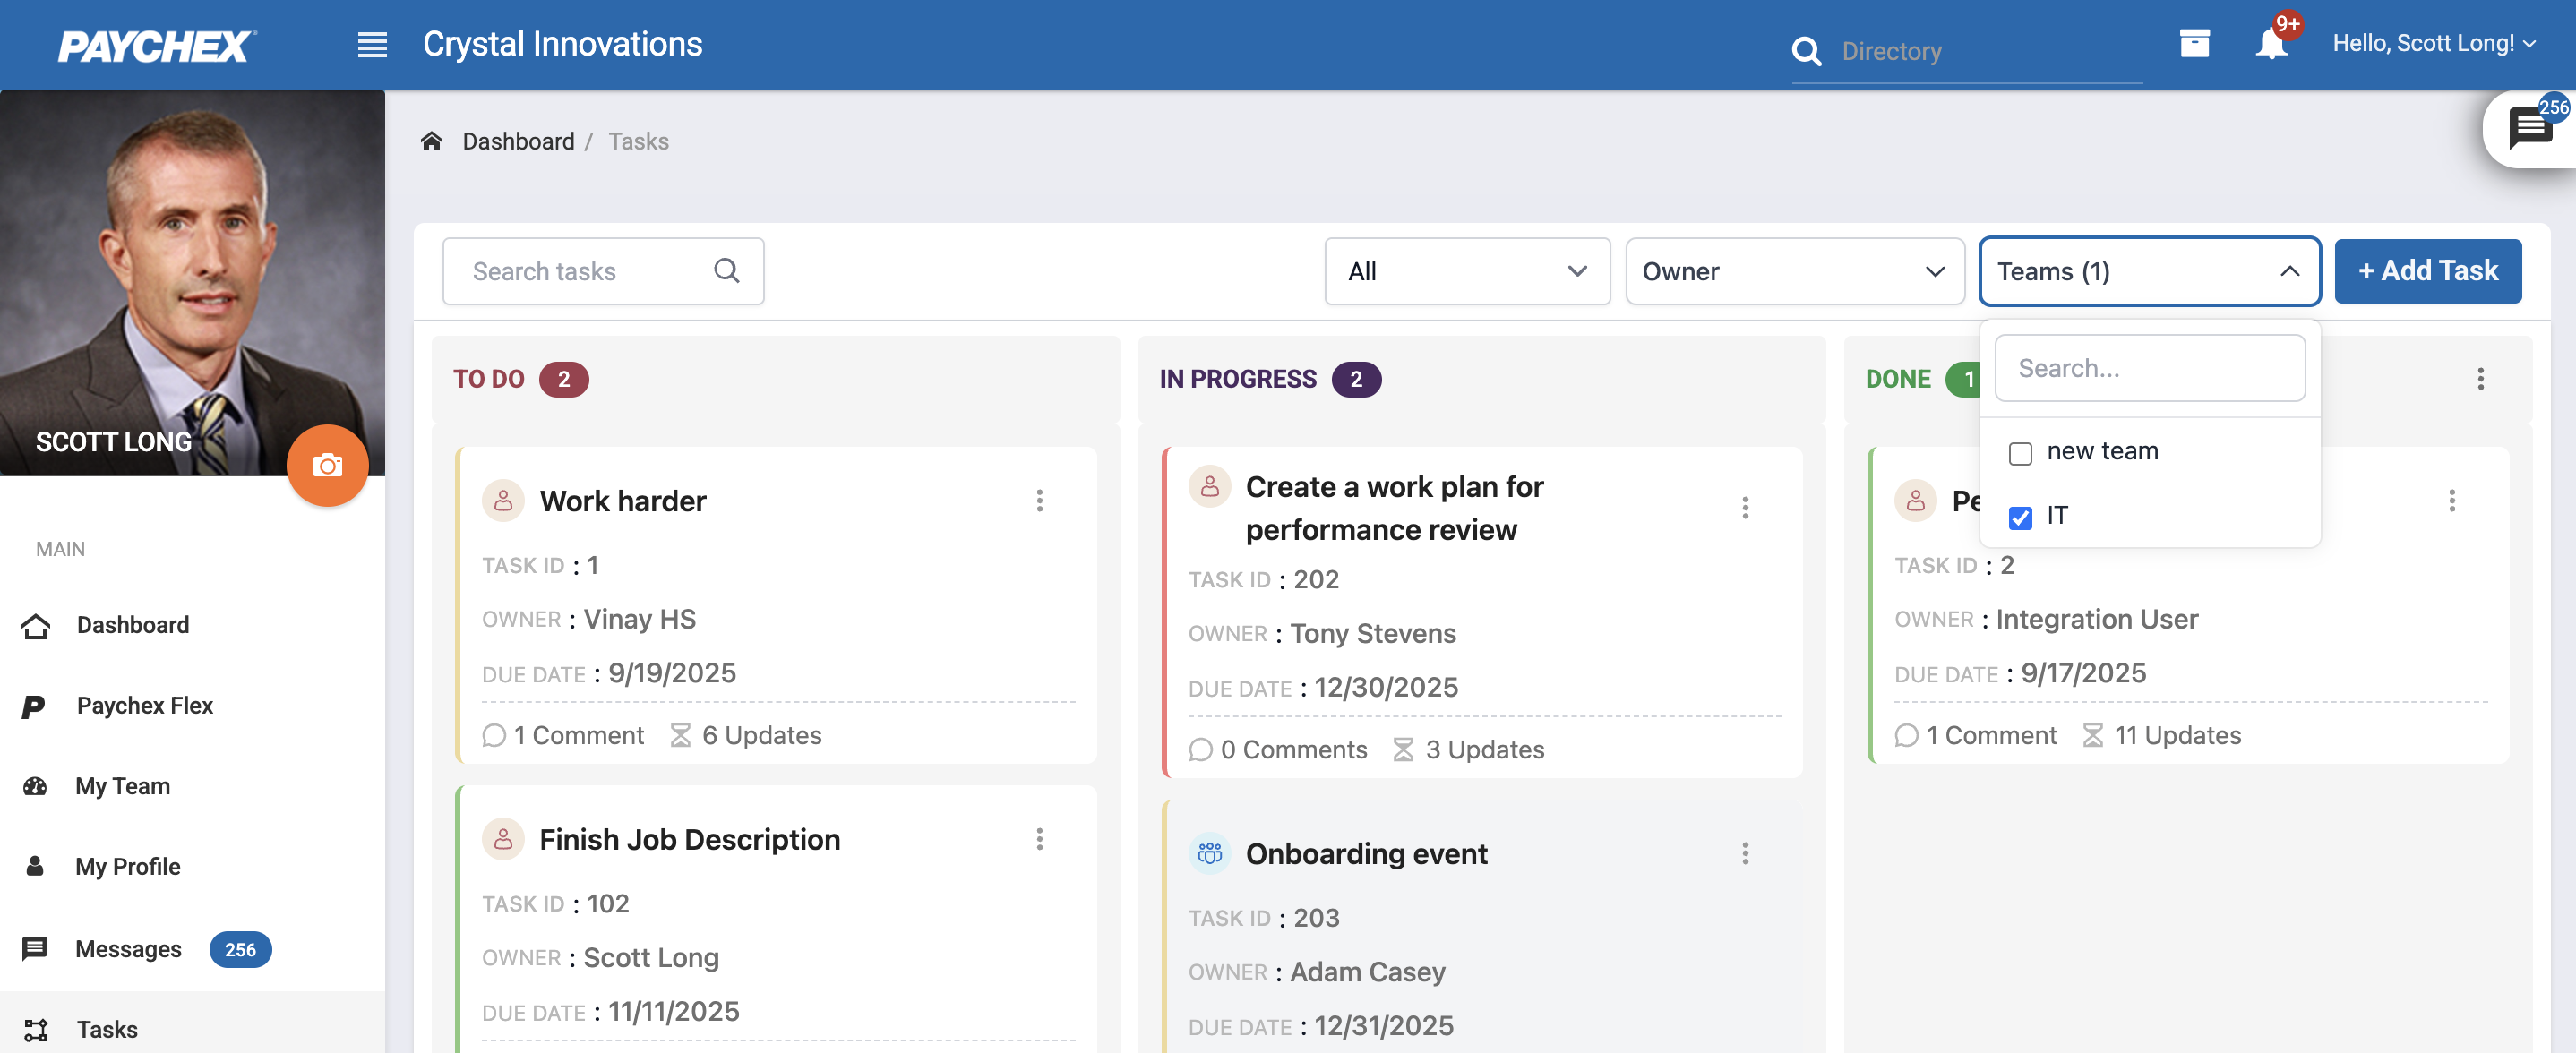The width and height of the screenshot is (2576, 1053).
Task: Click the teams Search... input field
Action: click(x=2149, y=368)
